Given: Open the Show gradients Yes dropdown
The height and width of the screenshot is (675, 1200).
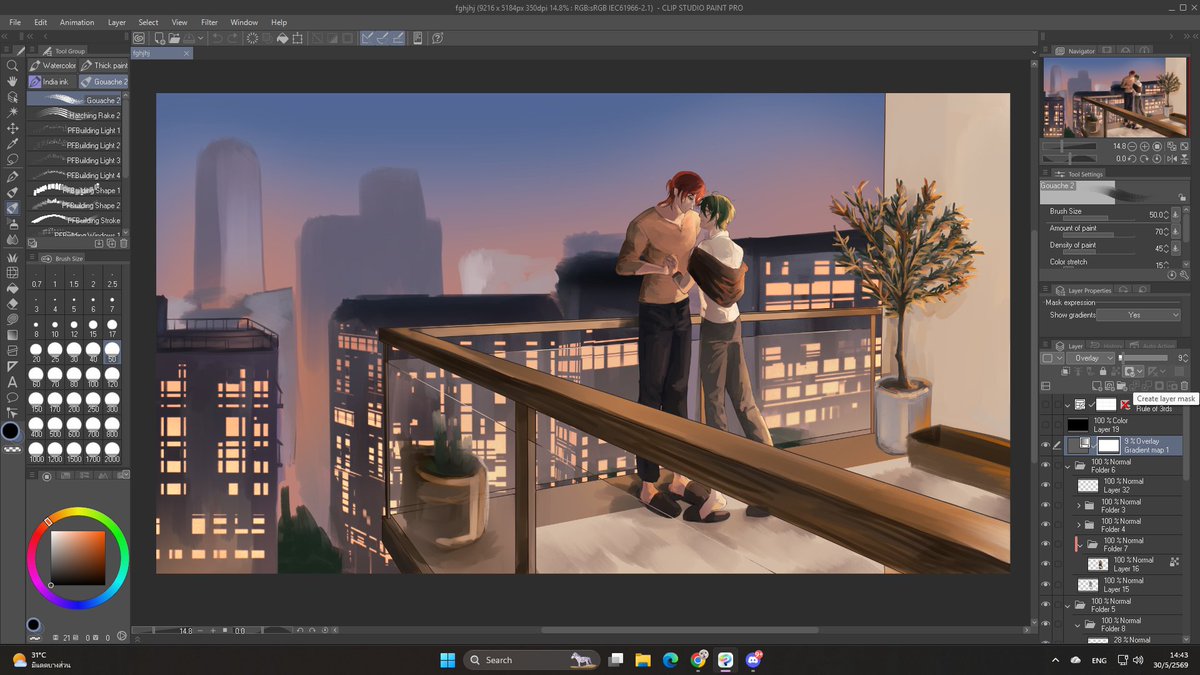Looking at the screenshot, I should point(1139,314).
